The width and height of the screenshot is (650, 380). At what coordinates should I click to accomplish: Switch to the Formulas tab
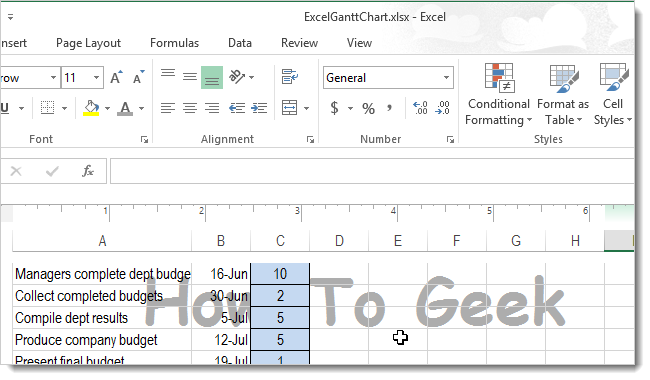pos(175,43)
